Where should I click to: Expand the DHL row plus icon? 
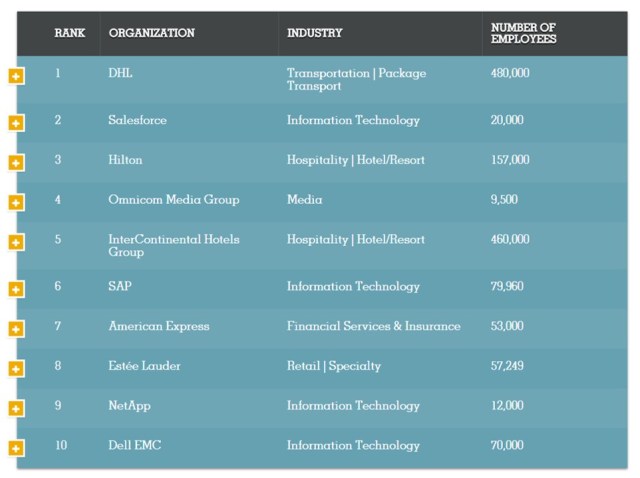[x=16, y=76]
